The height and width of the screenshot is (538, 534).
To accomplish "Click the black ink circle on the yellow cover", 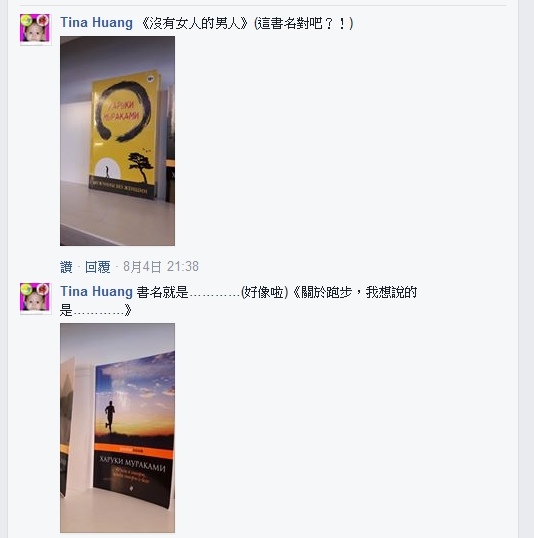I will [x=123, y=110].
